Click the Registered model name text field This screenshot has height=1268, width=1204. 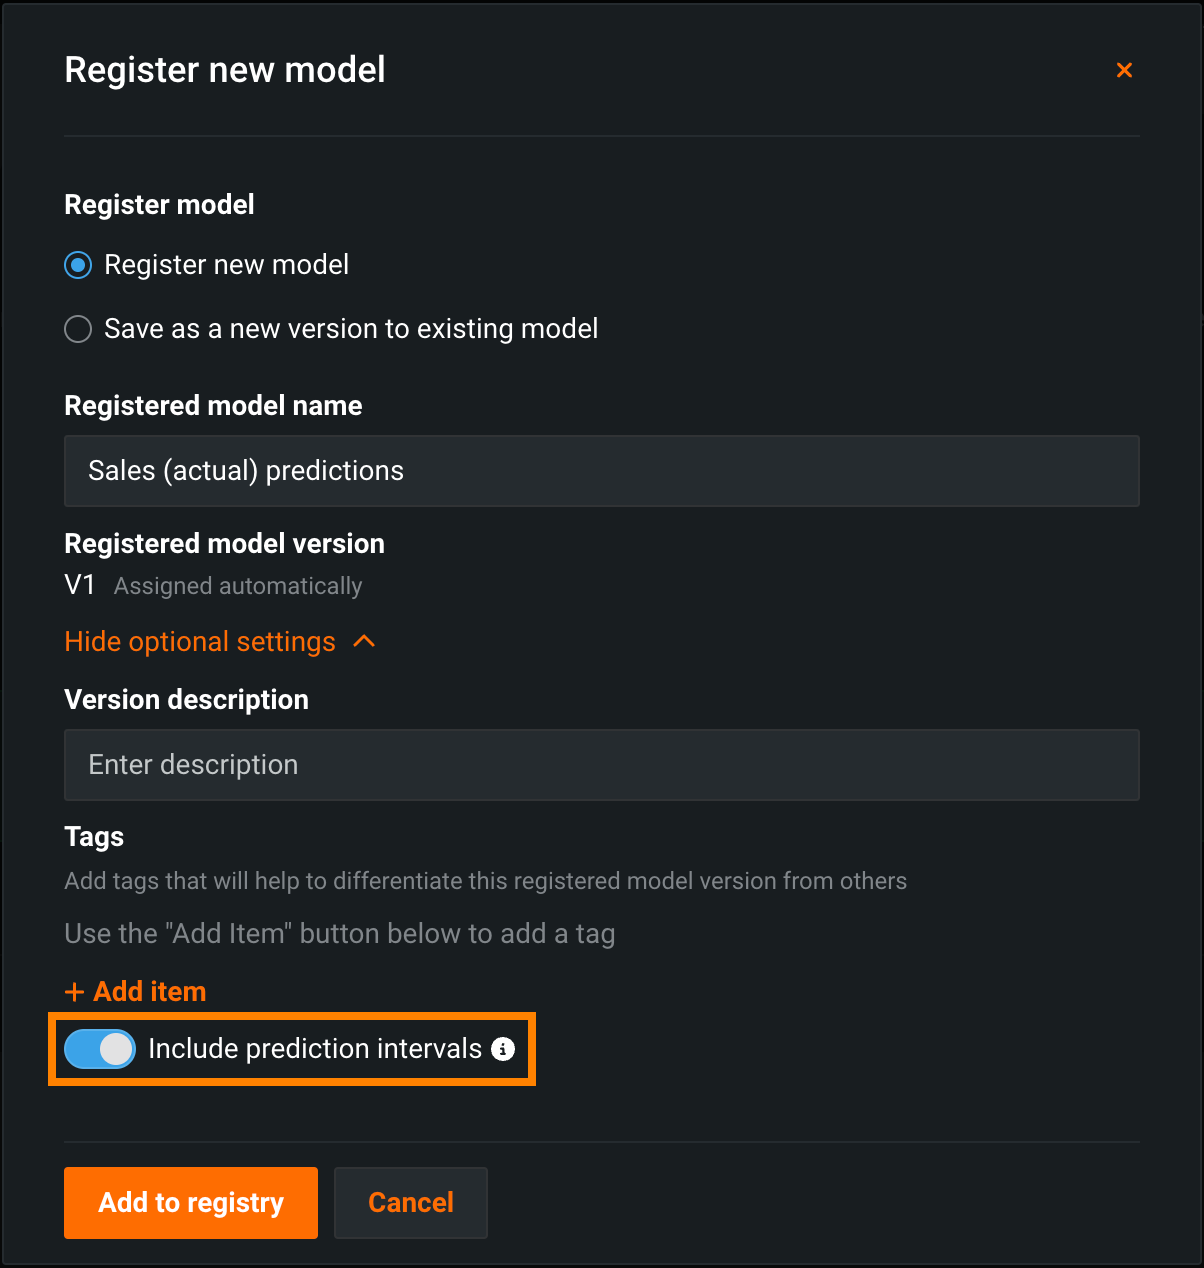pos(601,471)
